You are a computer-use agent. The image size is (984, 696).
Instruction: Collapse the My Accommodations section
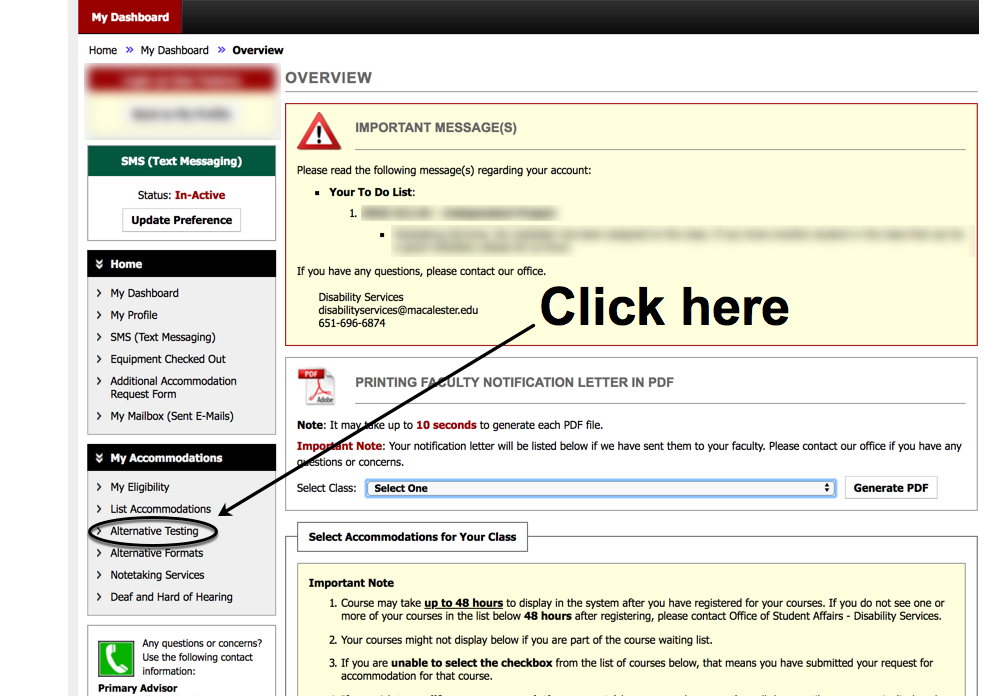pos(181,458)
